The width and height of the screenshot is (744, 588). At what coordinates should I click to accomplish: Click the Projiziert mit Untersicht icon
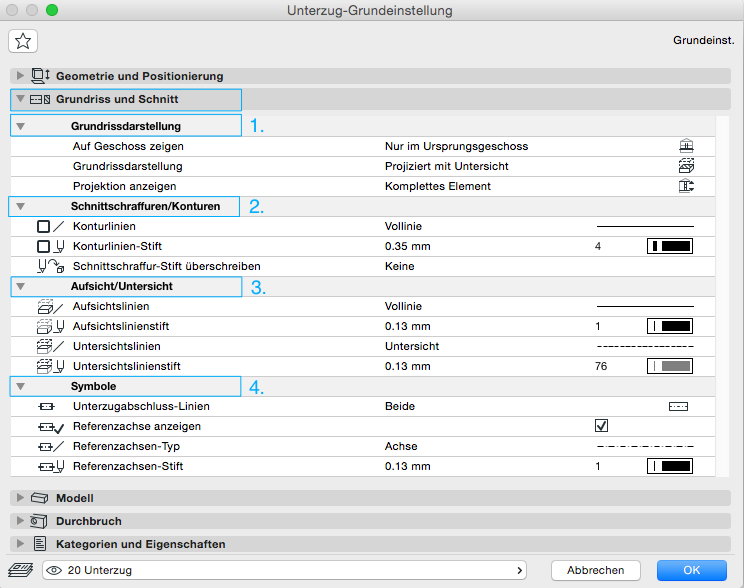685,166
